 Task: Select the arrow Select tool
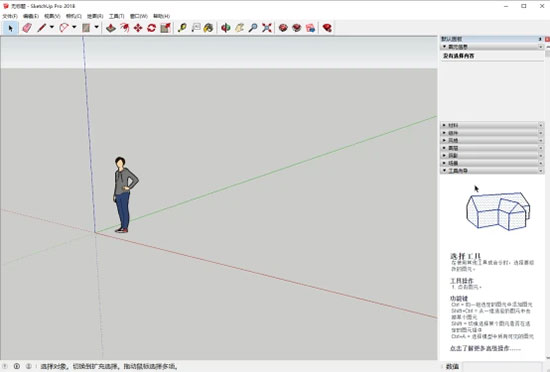11,28
